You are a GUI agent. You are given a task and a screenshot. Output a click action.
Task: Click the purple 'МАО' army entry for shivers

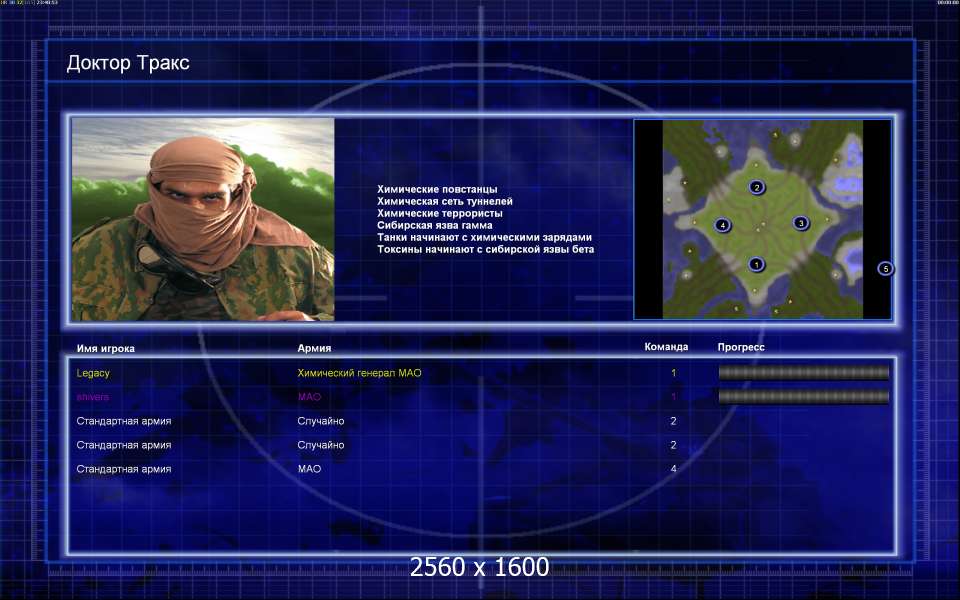coord(309,397)
